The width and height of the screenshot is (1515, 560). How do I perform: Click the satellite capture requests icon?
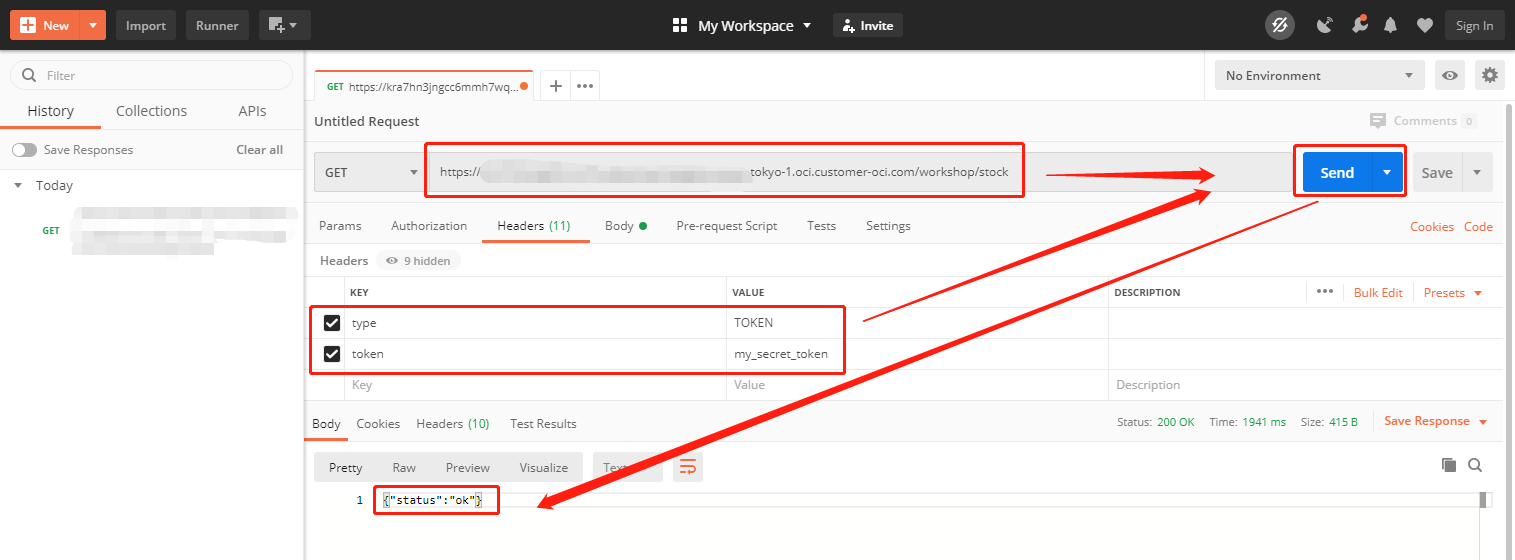tap(1325, 26)
